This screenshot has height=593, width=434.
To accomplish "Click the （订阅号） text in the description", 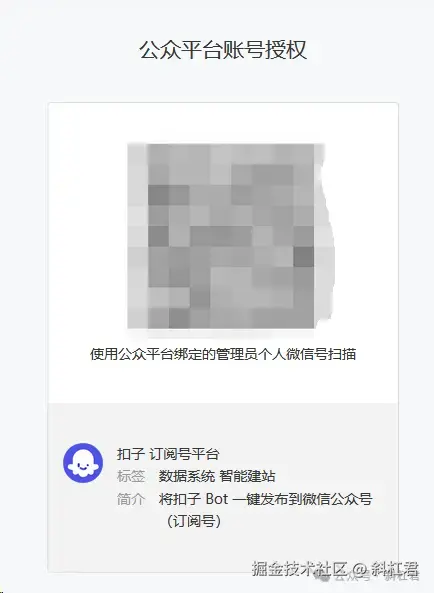I will (194, 521).
